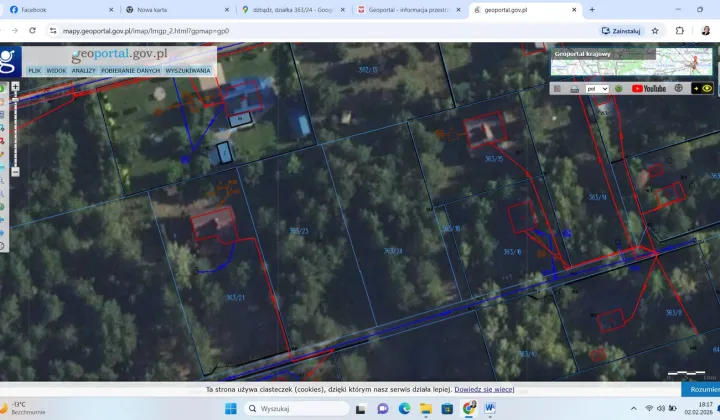Image resolution: width=720 pixels, height=420 pixels.
Task: Click the zoom out minus button
Action: pos(15,172)
